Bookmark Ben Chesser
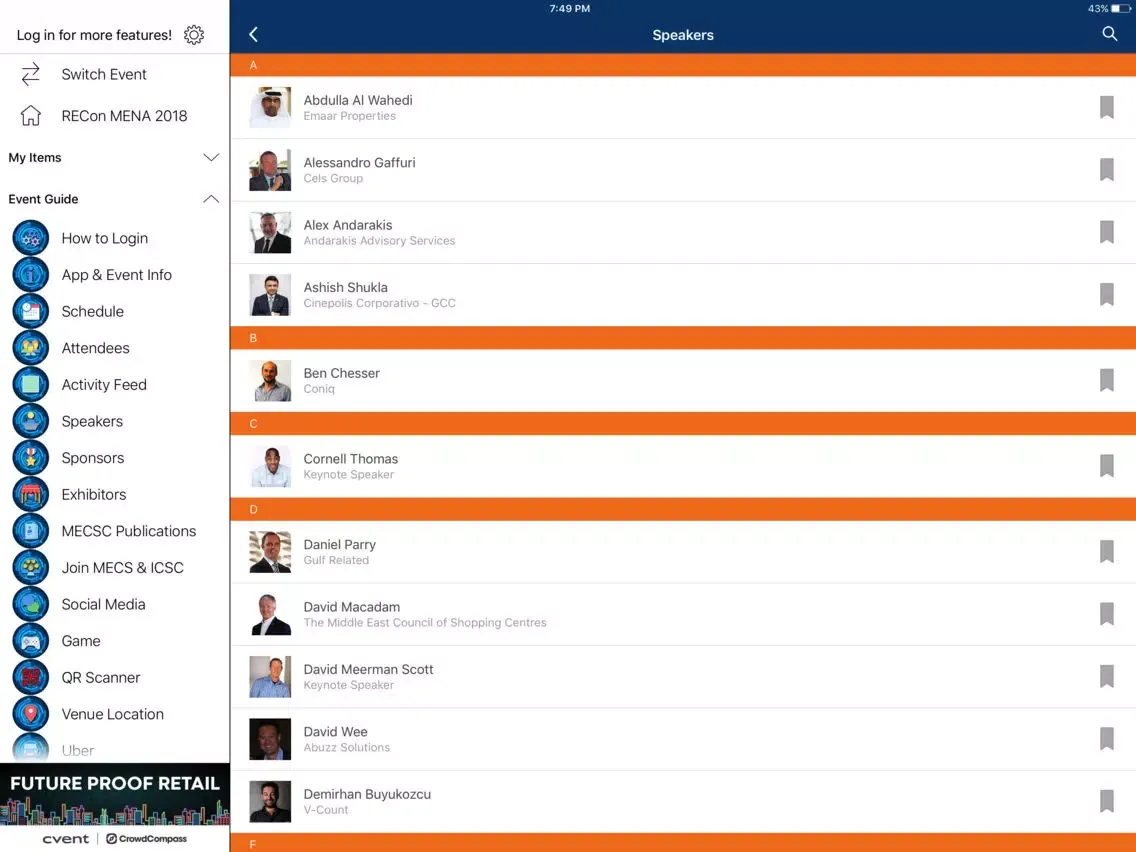 tap(1106, 380)
